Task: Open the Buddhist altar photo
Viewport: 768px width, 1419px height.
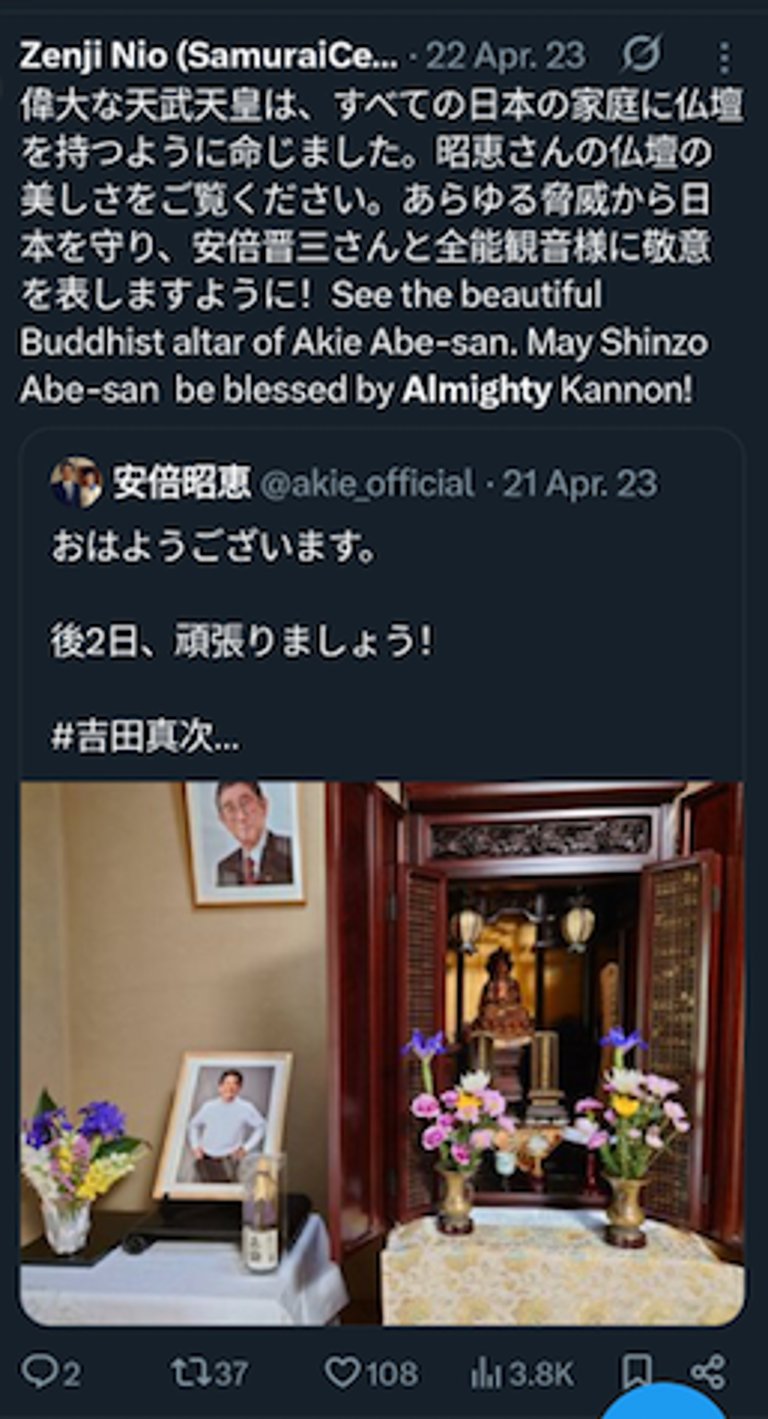Action: pos(382,1054)
